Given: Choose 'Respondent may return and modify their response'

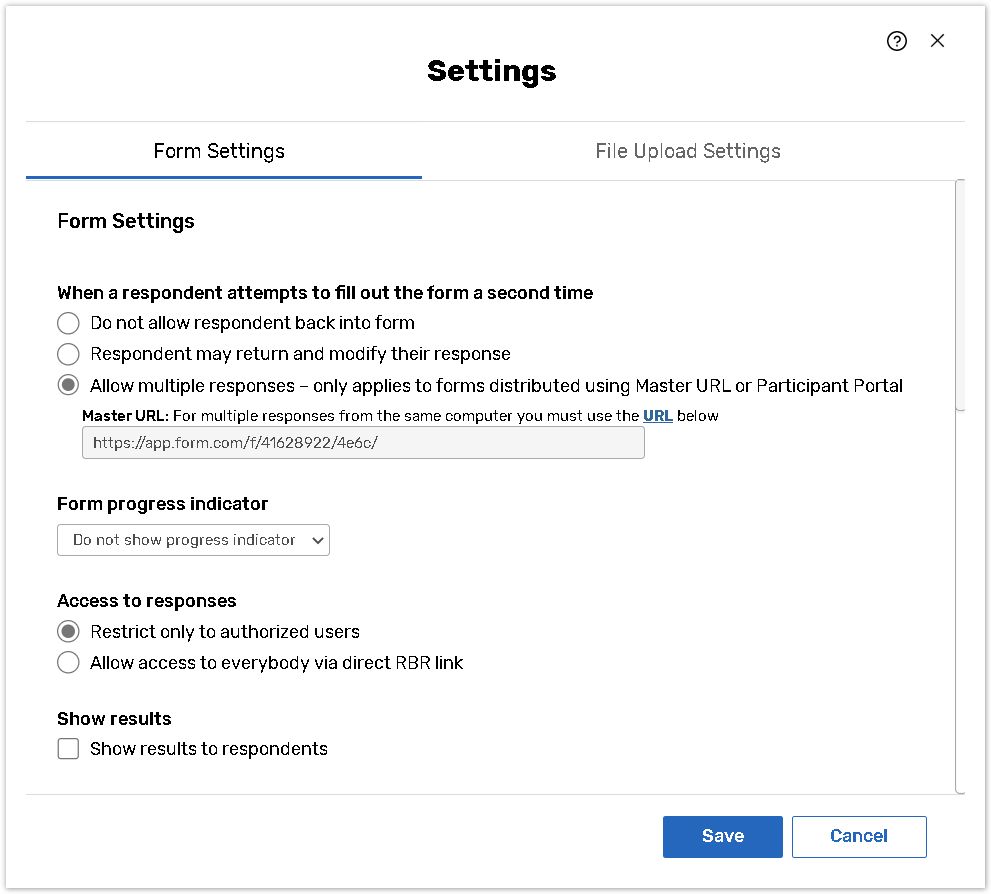Looking at the screenshot, I should click(x=68, y=354).
